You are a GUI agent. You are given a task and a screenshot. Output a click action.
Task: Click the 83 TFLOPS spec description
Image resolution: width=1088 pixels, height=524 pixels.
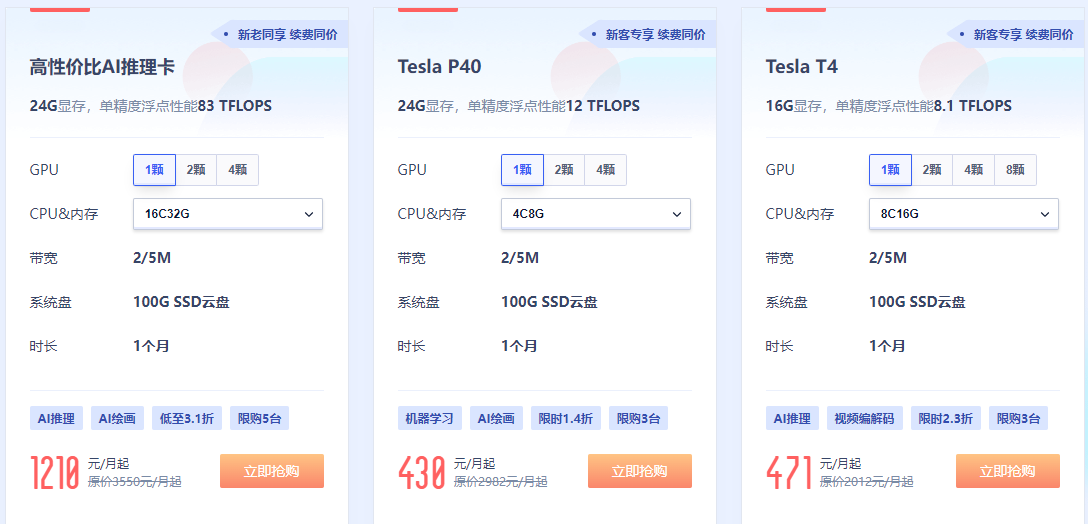tap(151, 106)
